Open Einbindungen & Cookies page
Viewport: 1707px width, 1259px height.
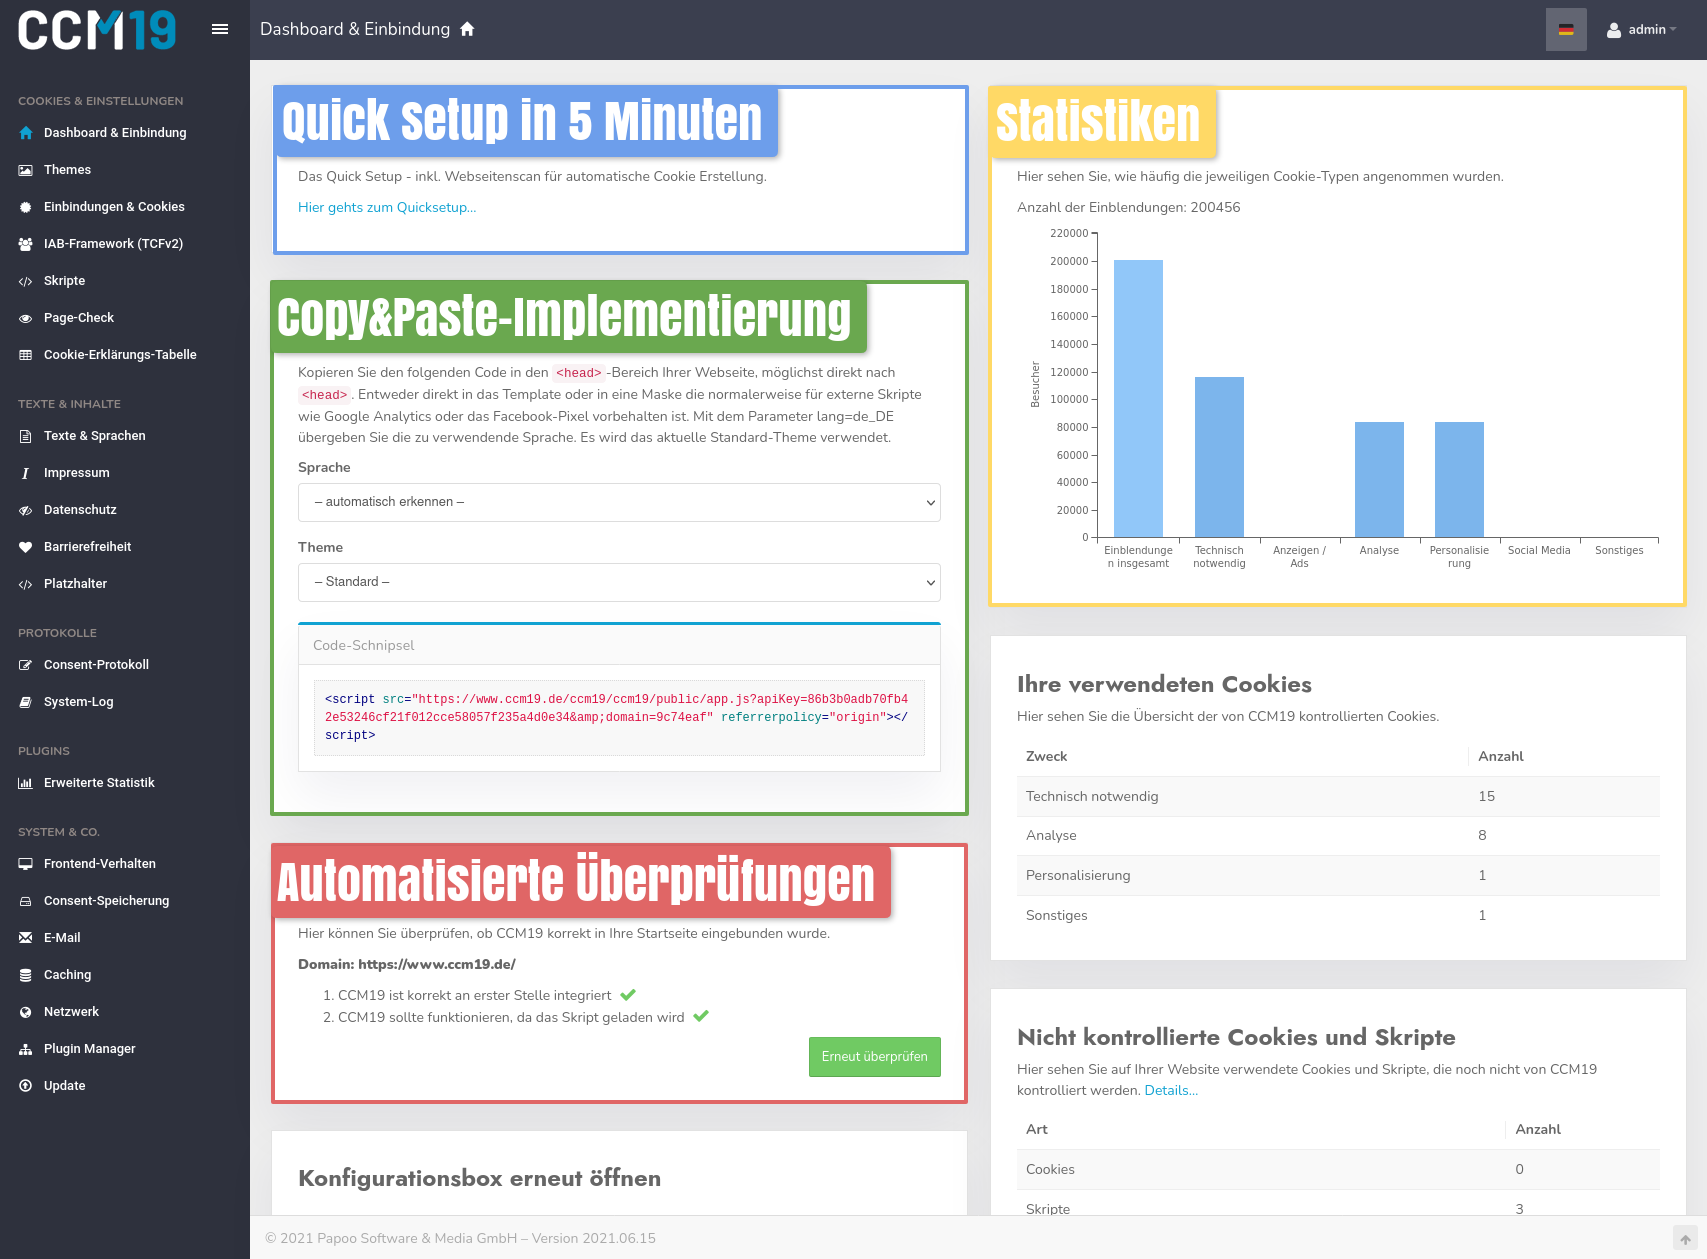tap(114, 207)
